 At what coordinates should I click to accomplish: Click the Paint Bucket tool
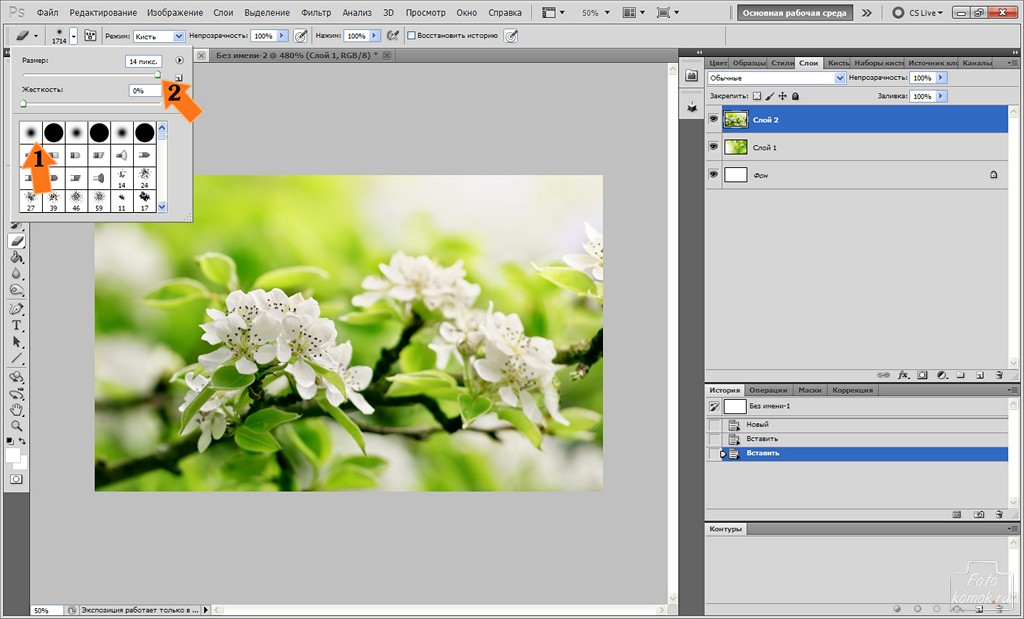(17, 257)
